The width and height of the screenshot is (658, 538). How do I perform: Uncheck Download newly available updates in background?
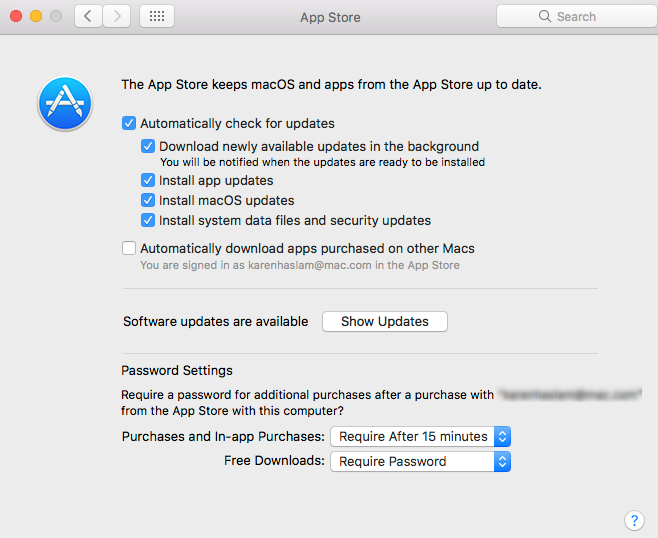pos(148,146)
